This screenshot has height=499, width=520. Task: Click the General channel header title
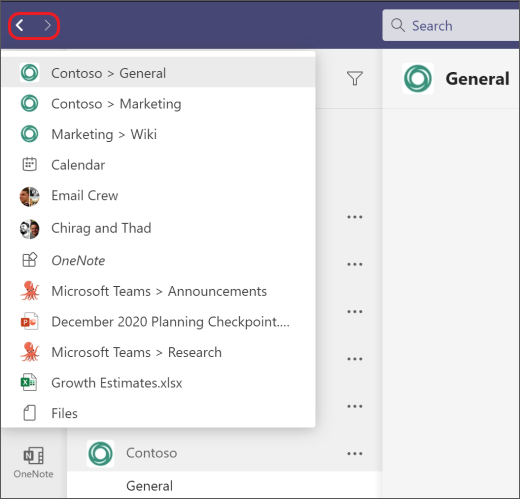tap(477, 79)
